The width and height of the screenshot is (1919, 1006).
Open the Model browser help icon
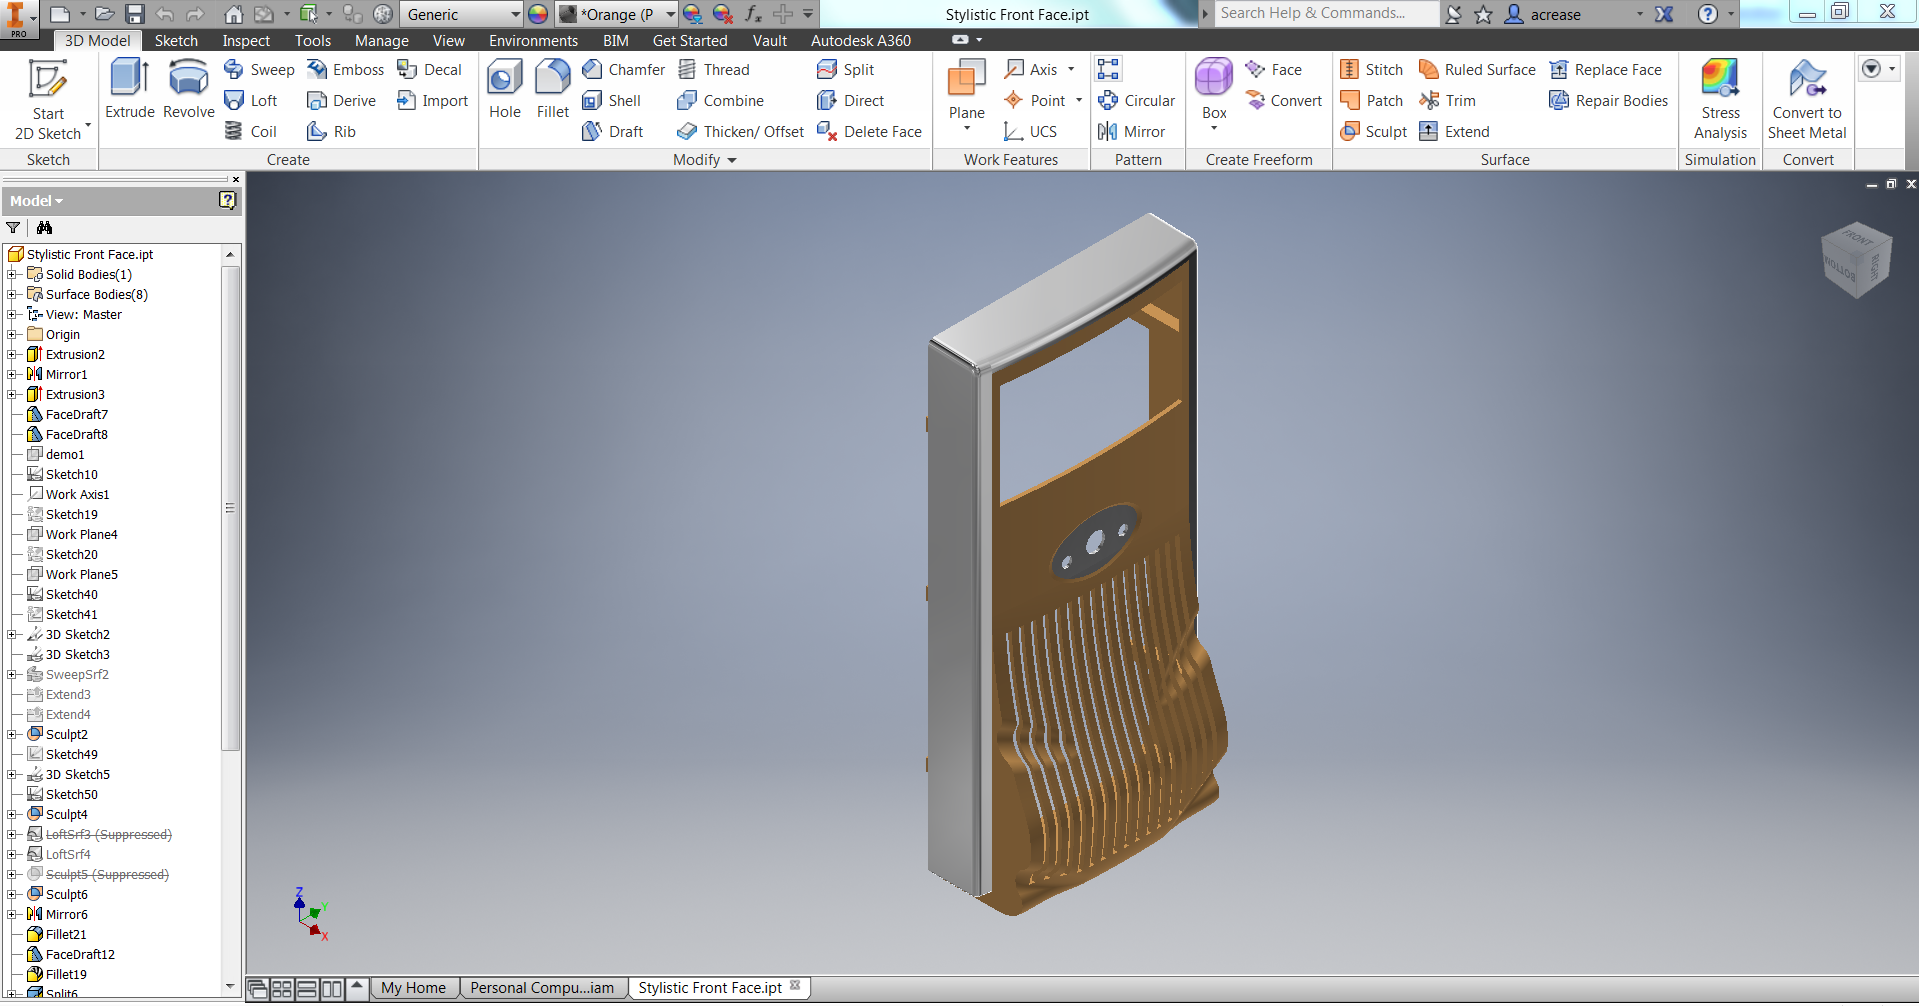[227, 200]
